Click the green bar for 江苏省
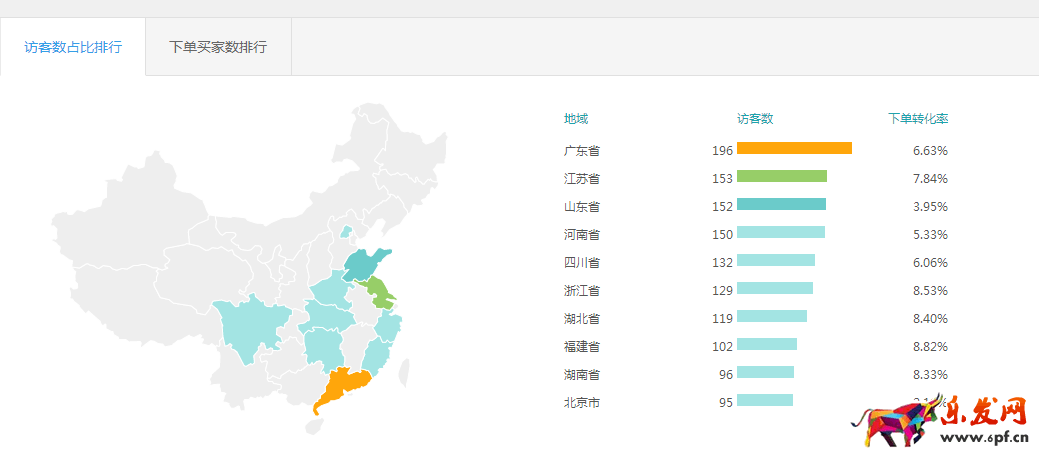The height and width of the screenshot is (458, 1039). 781,177
